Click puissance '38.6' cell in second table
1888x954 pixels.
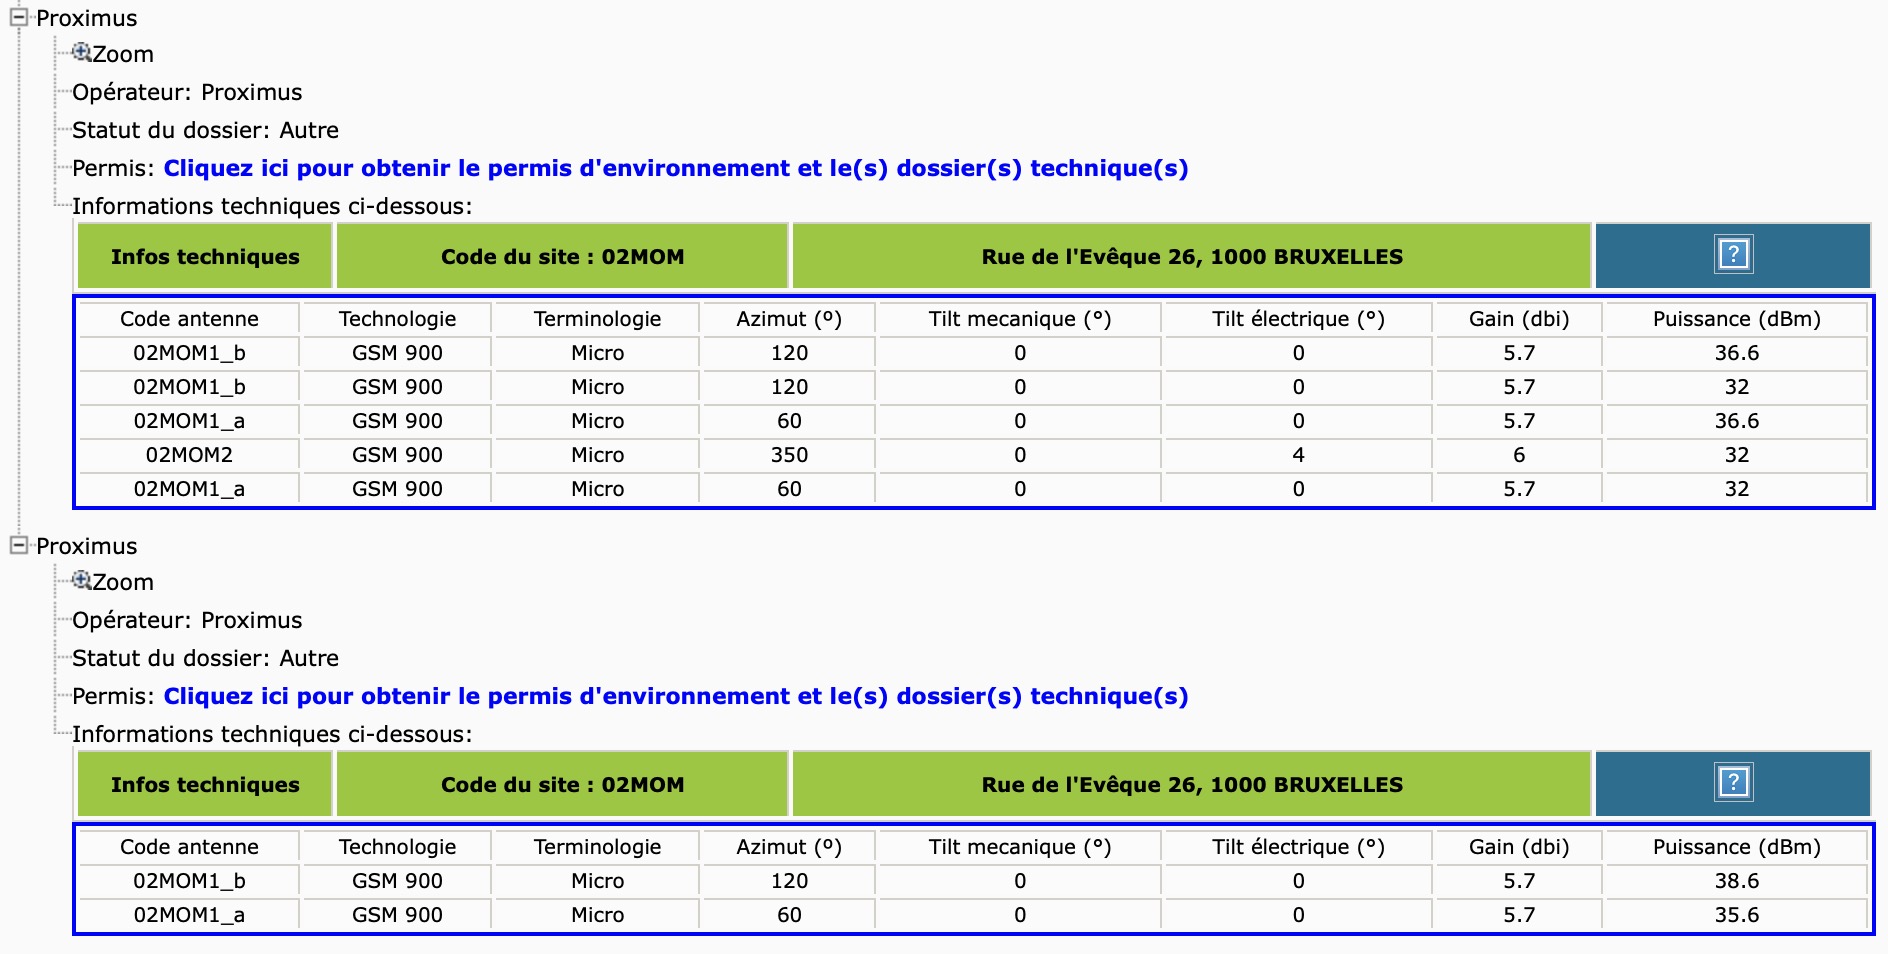click(1736, 881)
